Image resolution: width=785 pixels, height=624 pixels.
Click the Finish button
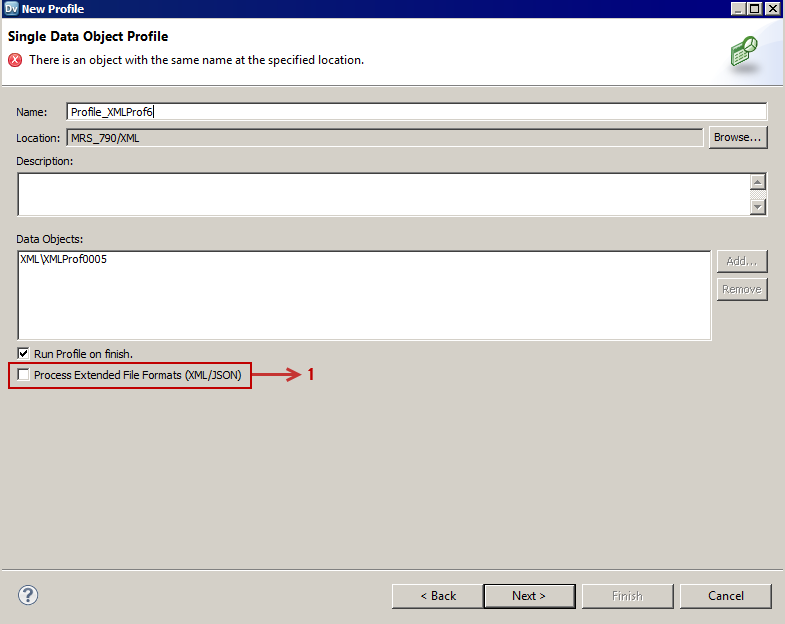[x=627, y=596]
